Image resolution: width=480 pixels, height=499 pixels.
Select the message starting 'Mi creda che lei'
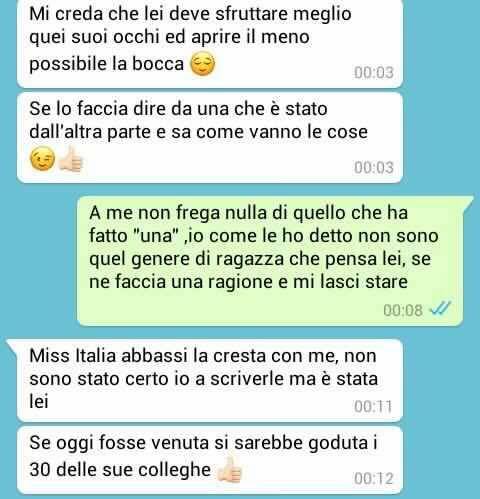pyautogui.click(x=210, y=42)
